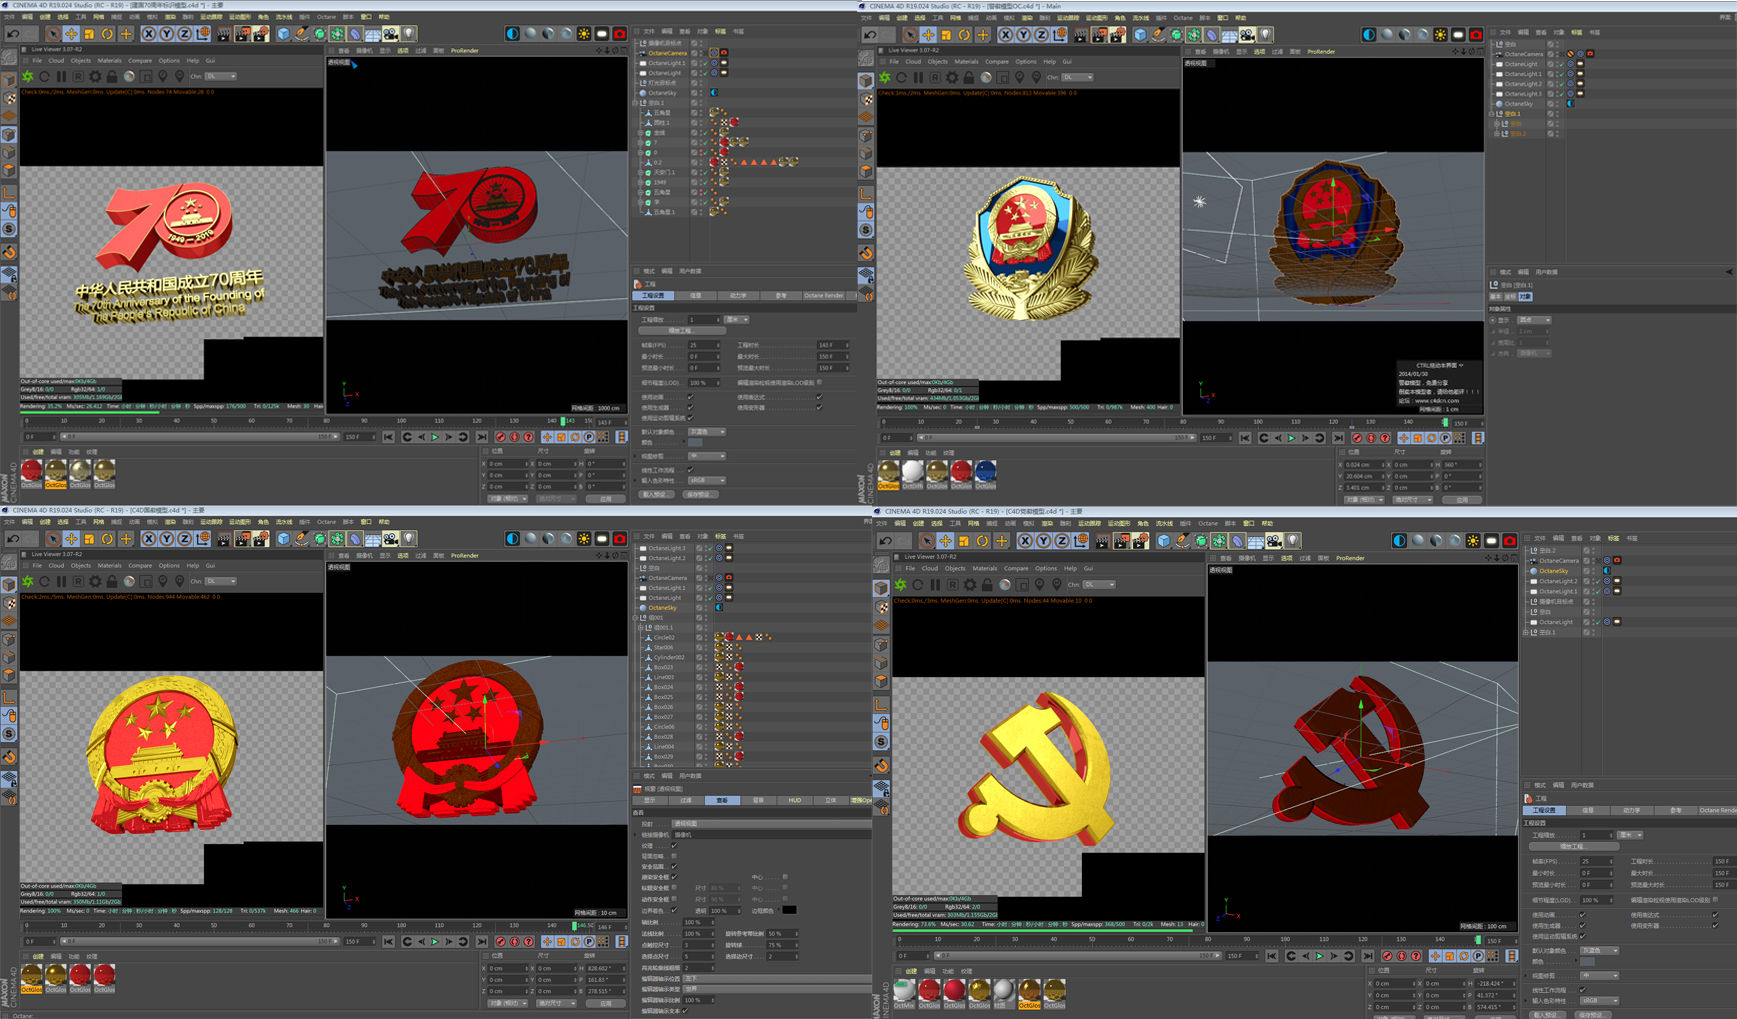This screenshot has height=1019, width=1737.
Task: Add a Cube primitive in the 70th-anniversary window
Action: click(283, 34)
